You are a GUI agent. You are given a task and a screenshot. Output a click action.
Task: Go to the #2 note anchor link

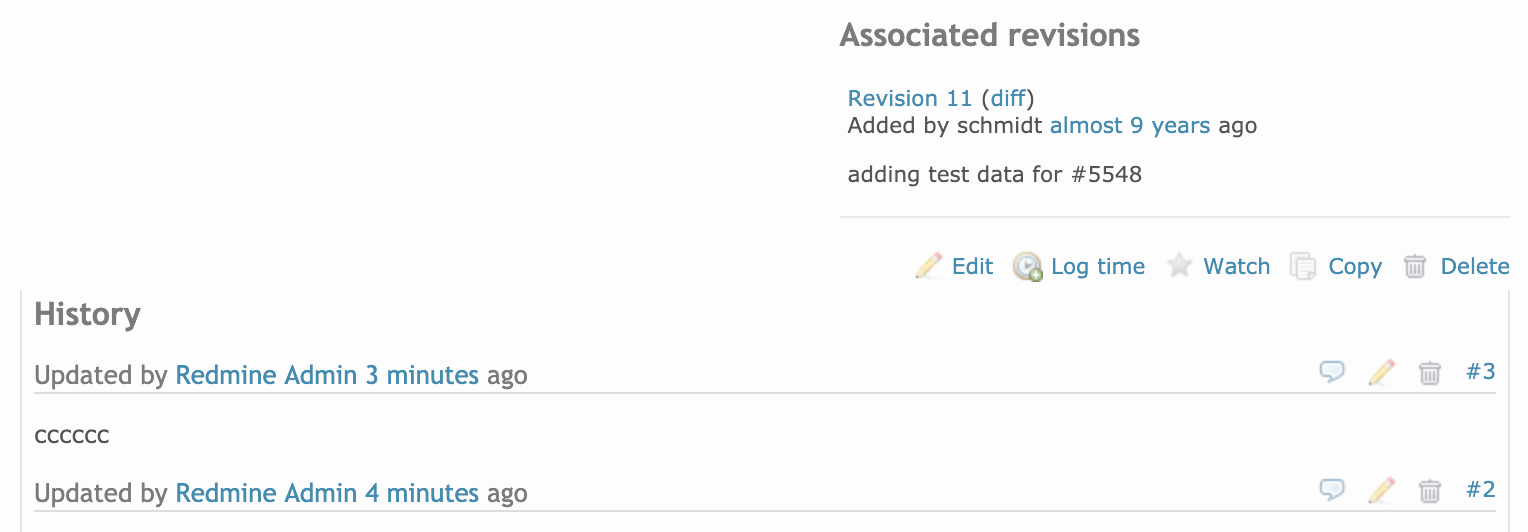point(1481,489)
